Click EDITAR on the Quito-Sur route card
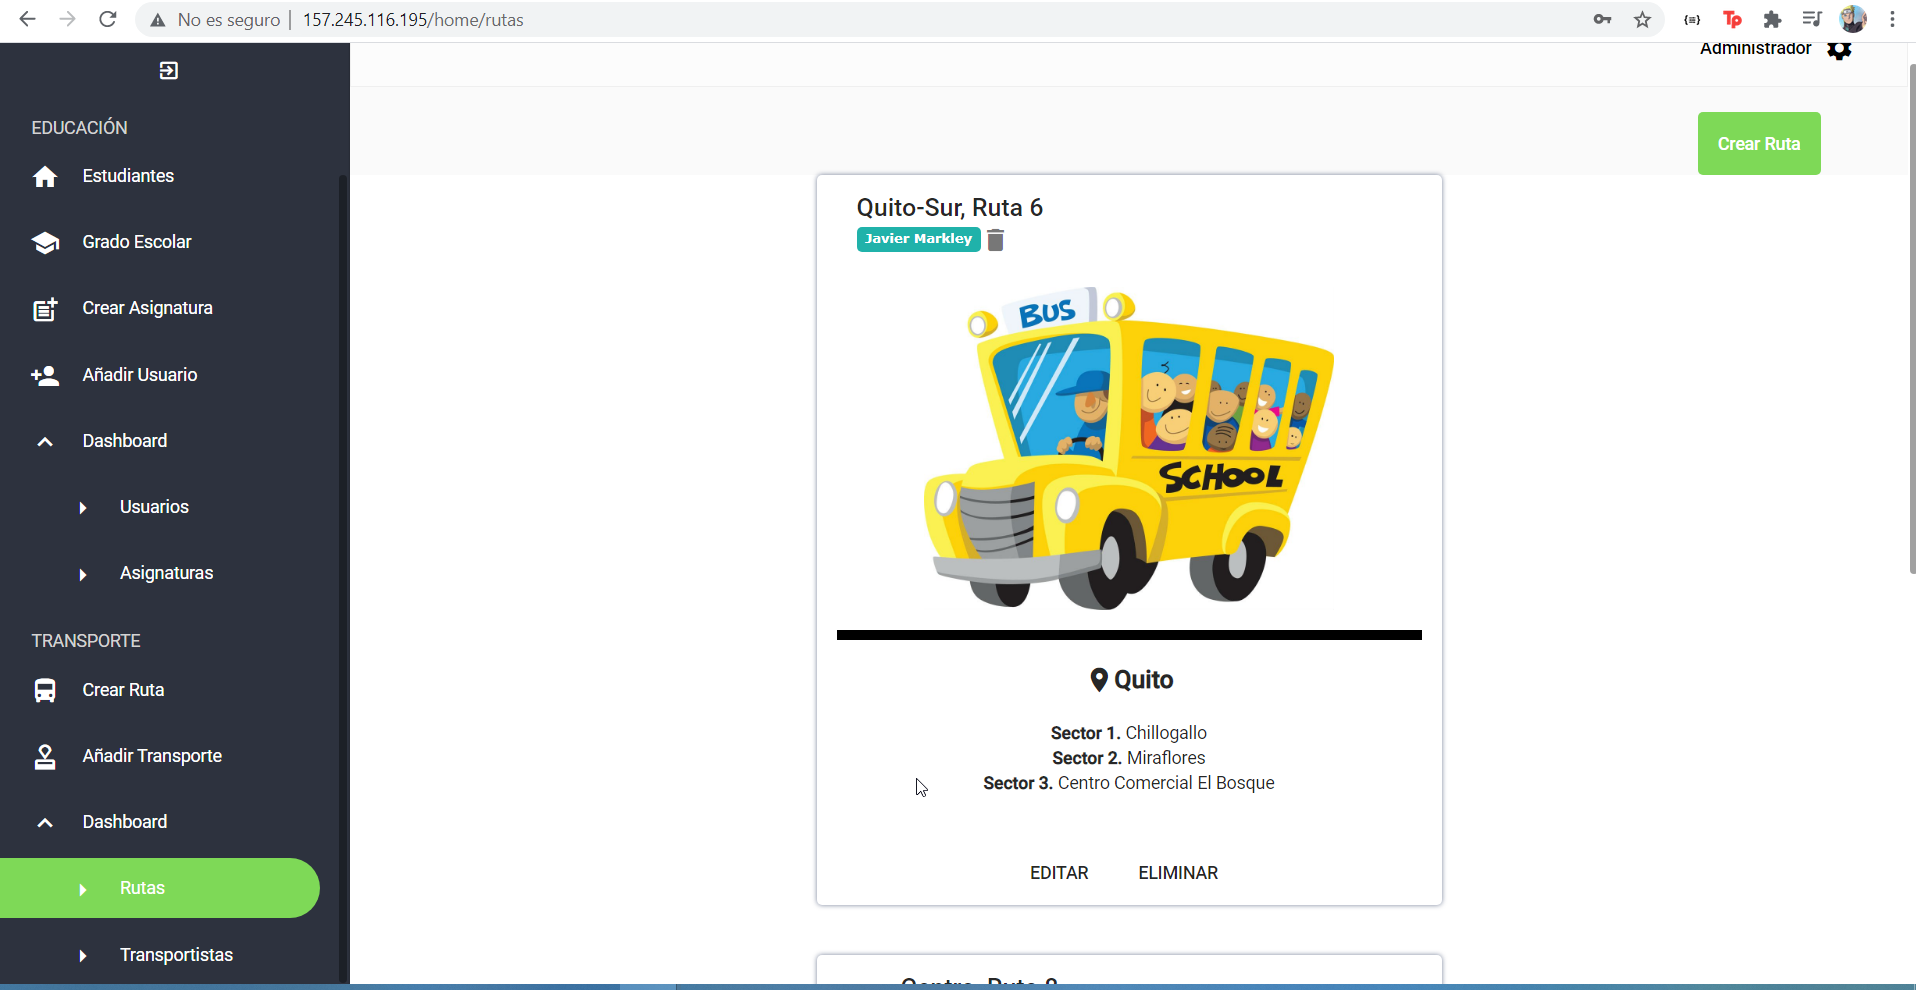 point(1059,872)
